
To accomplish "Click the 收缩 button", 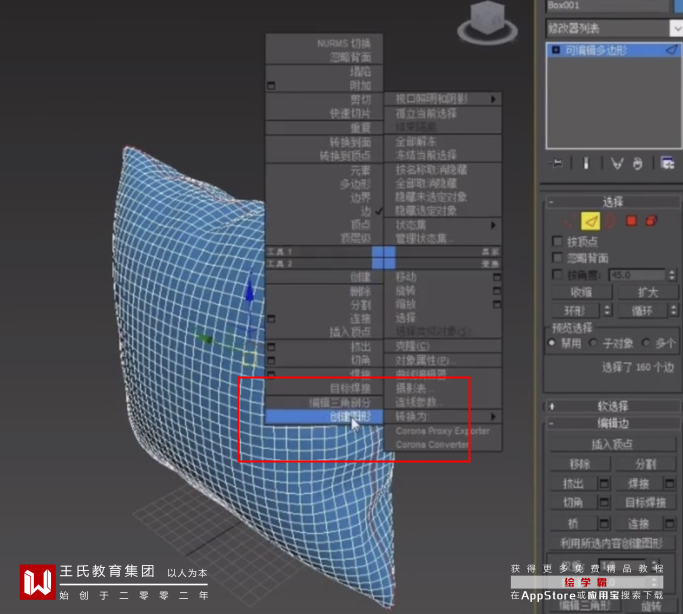I will pos(582,292).
